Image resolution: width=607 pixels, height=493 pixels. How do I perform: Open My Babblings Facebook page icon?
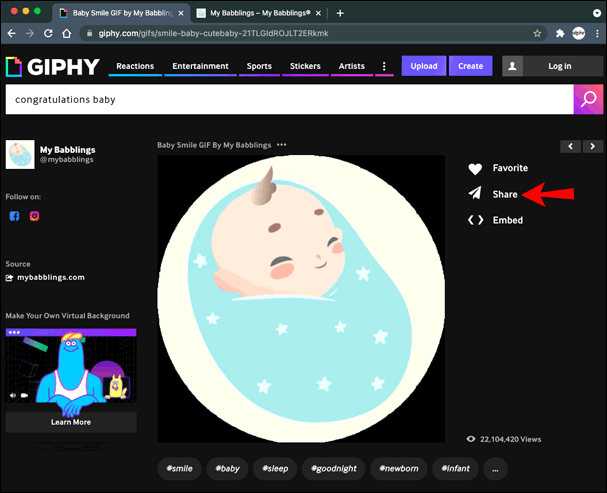(14, 216)
